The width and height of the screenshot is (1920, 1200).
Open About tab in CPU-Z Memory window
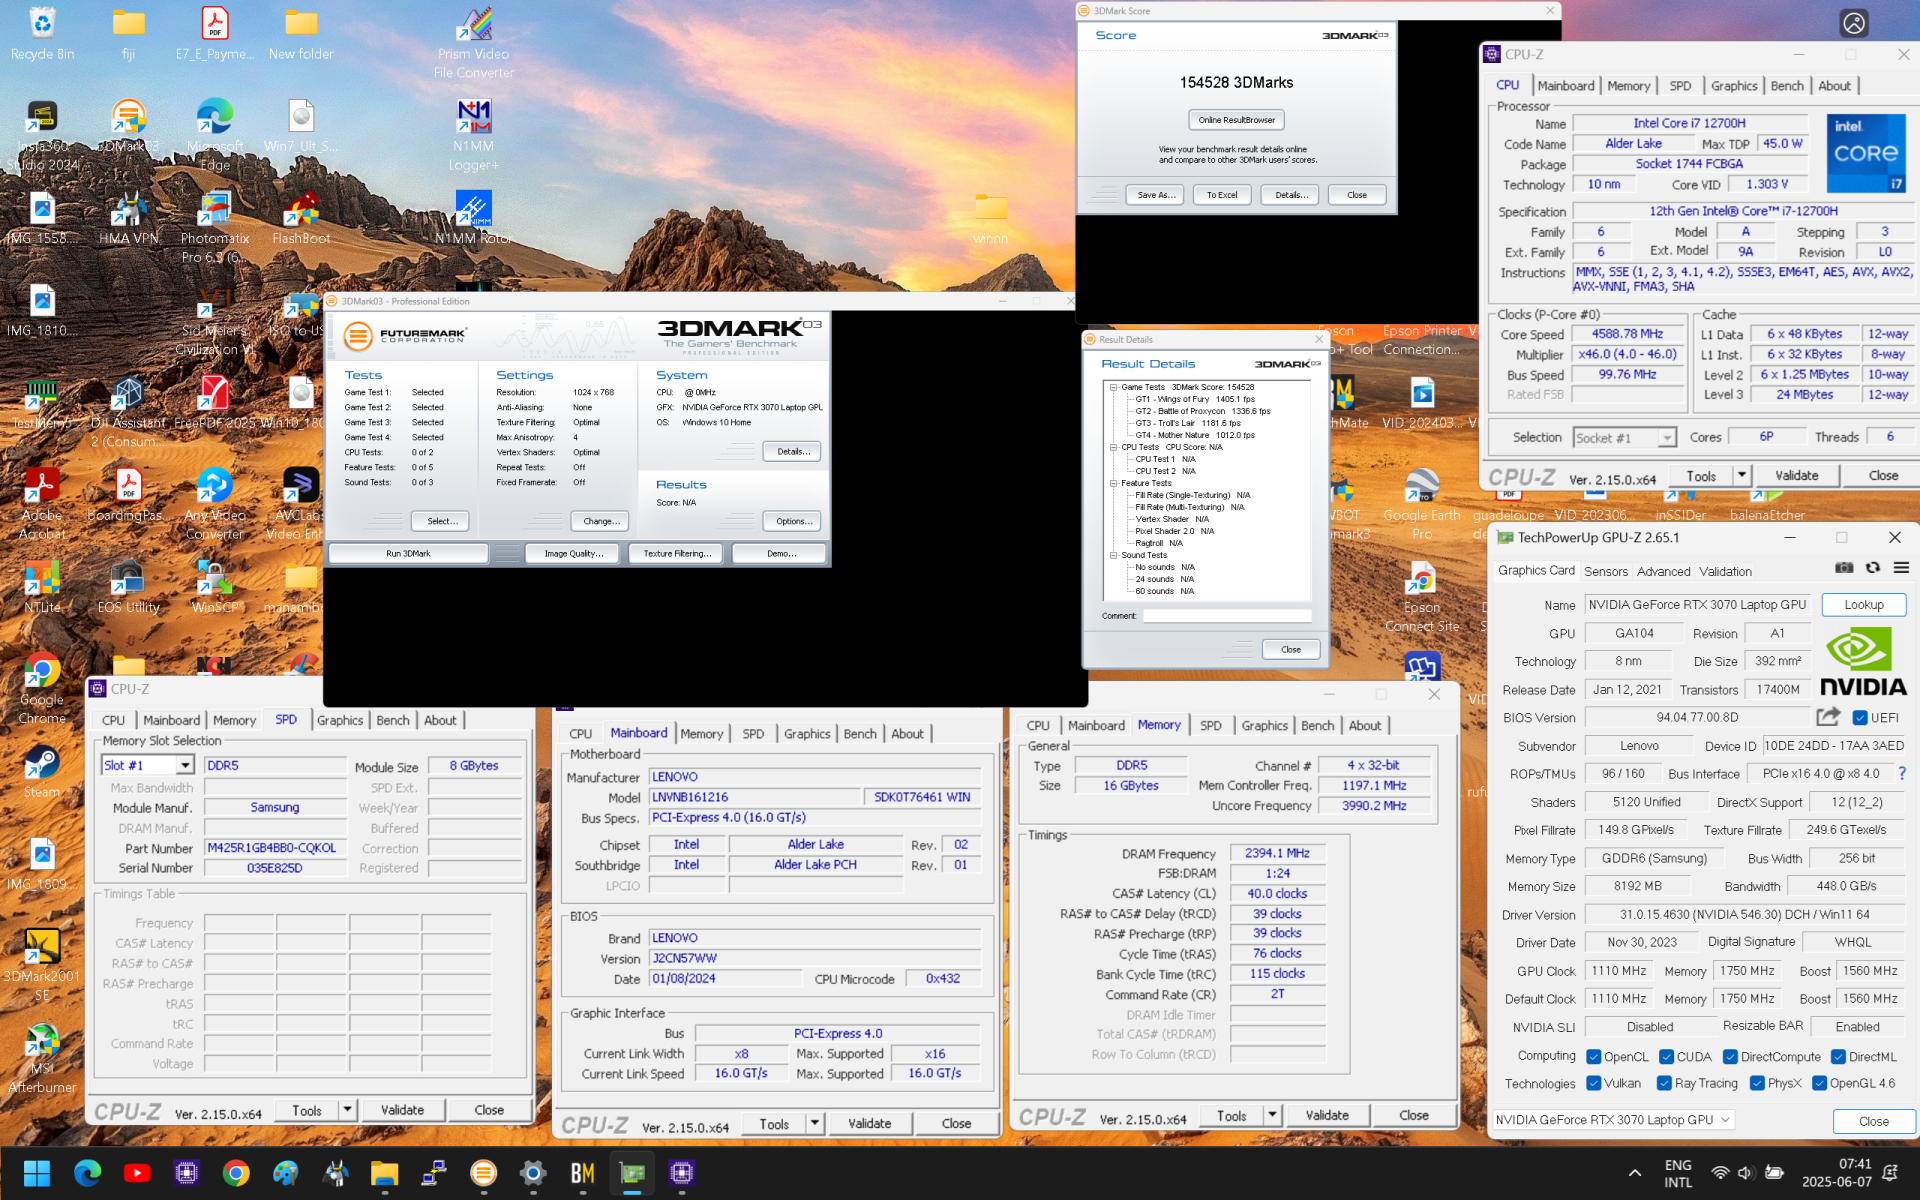(x=1364, y=725)
